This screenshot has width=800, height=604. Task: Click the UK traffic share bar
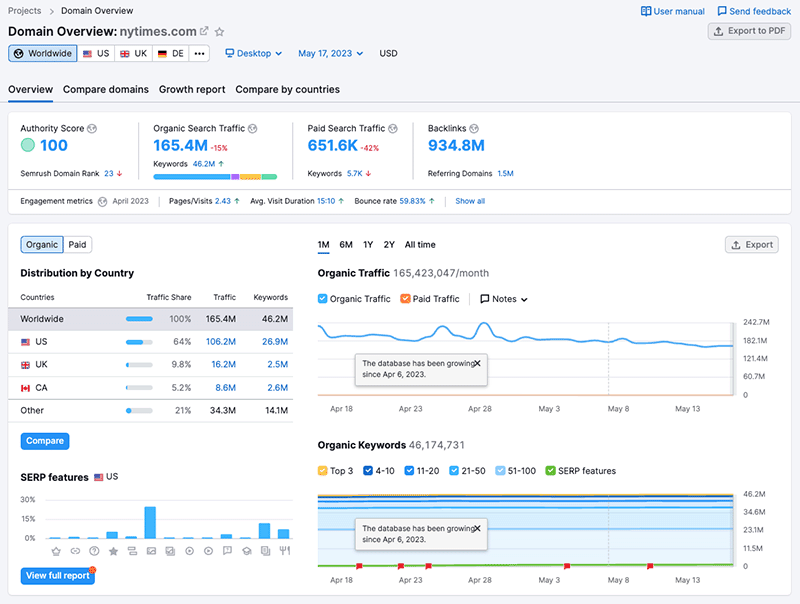[139, 365]
